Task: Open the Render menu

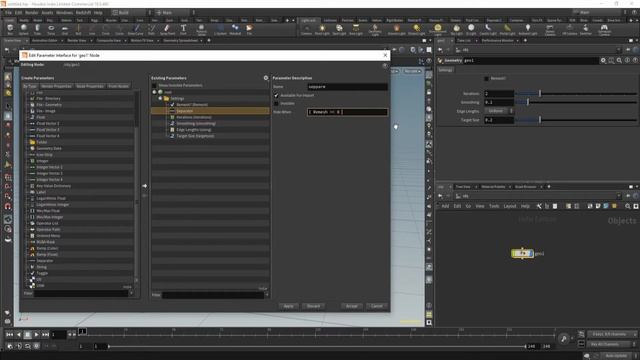Action: [31, 13]
